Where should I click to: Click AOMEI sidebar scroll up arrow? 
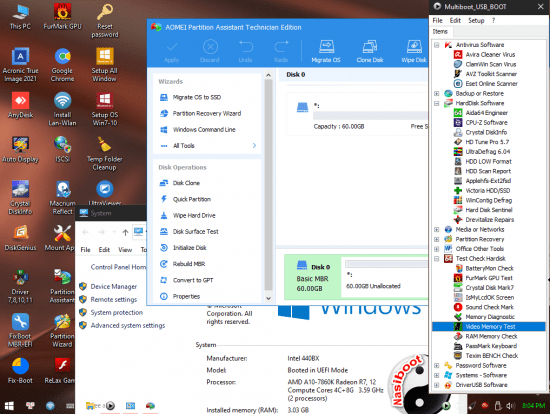[268, 75]
